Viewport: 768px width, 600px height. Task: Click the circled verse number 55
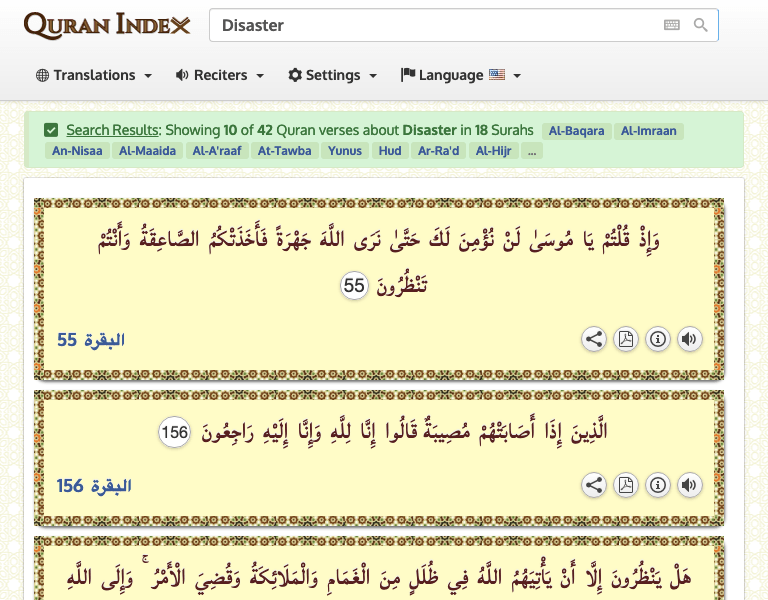pos(354,286)
